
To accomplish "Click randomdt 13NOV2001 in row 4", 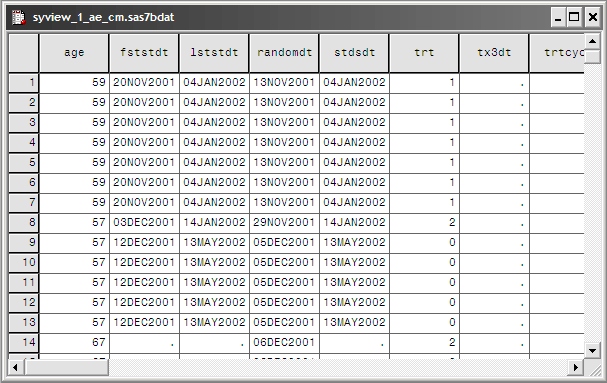I will (x=284, y=143).
